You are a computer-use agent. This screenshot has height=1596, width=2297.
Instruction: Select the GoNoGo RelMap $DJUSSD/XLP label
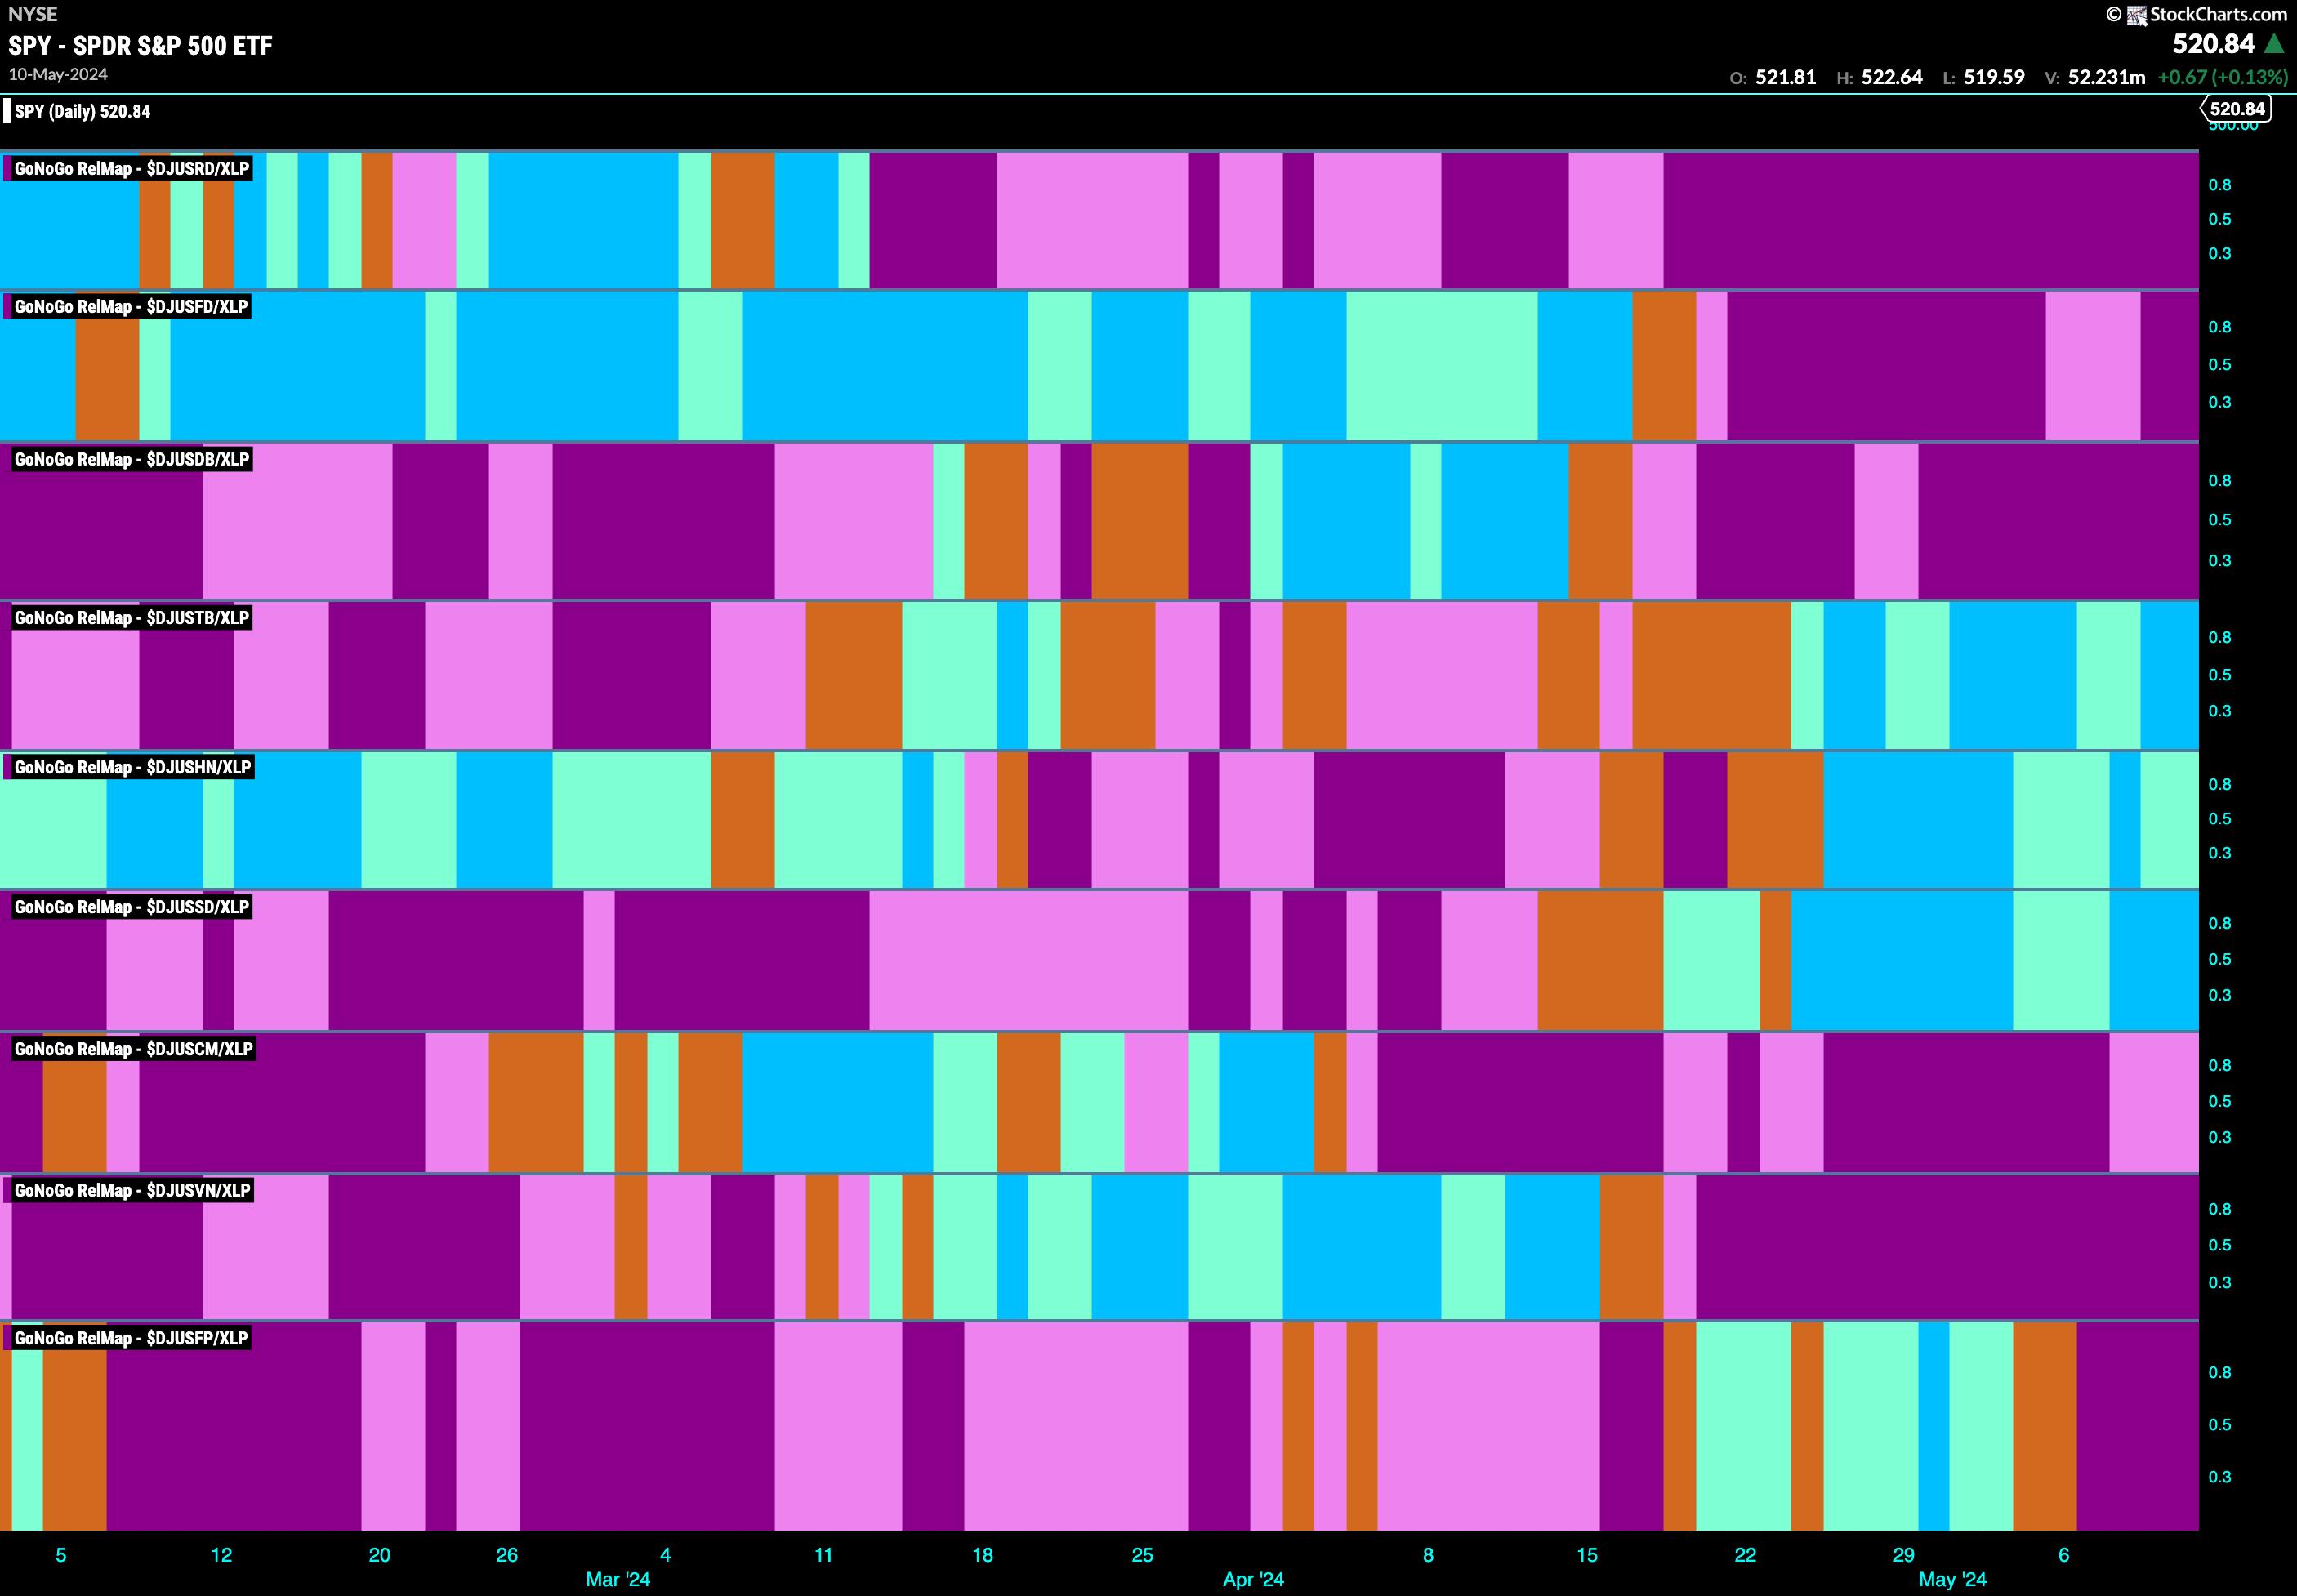[132, 907]
